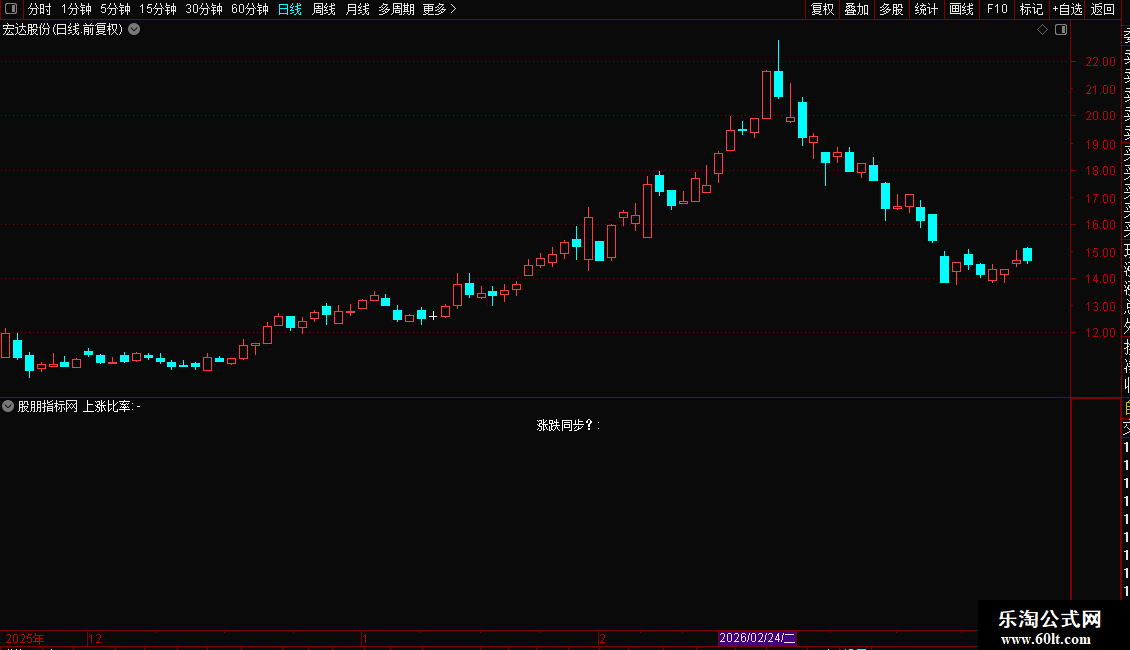Viewport: 1130px width, 650px height.
Task: Click the 标记 mark button
Action: [1031, 9]
